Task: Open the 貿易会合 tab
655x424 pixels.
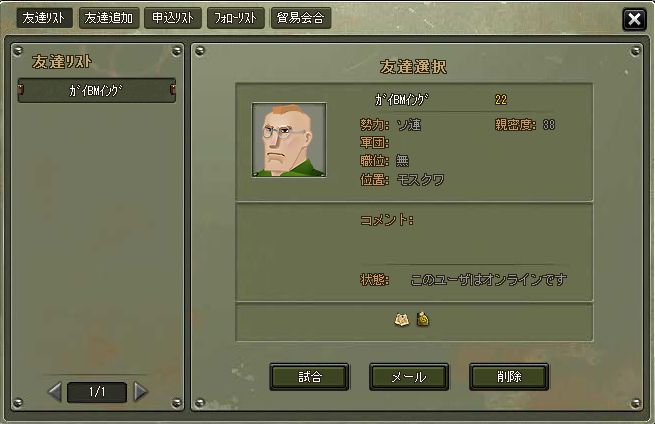Action: pos(301,18)
